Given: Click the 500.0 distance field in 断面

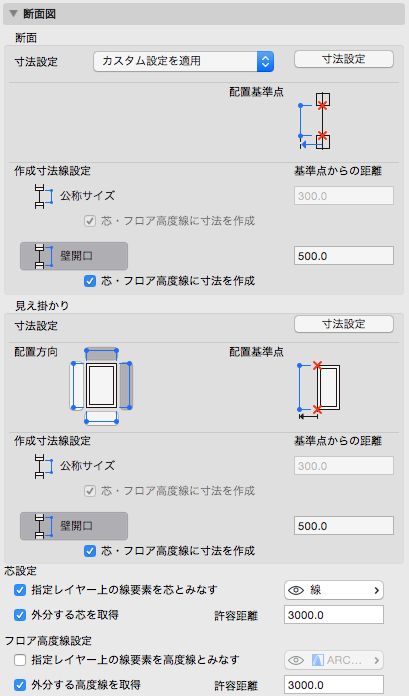Looking at the screenshot, I should [344, 256].
